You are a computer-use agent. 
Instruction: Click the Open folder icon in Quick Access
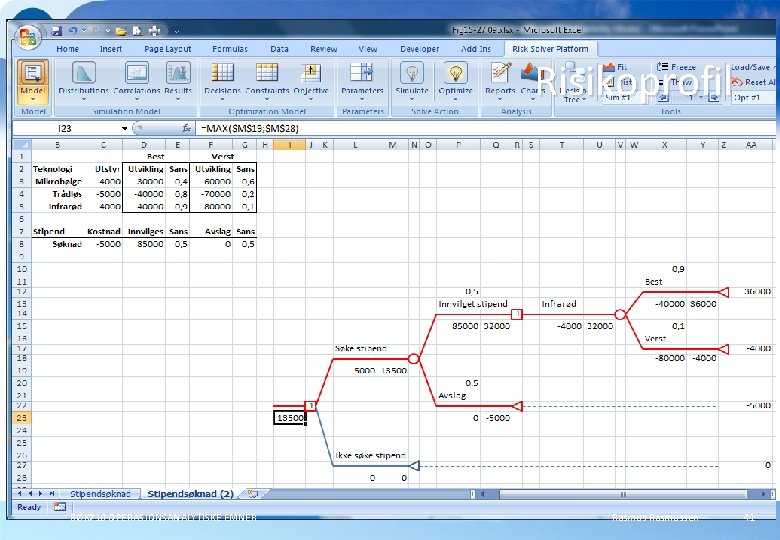point(121,31)
